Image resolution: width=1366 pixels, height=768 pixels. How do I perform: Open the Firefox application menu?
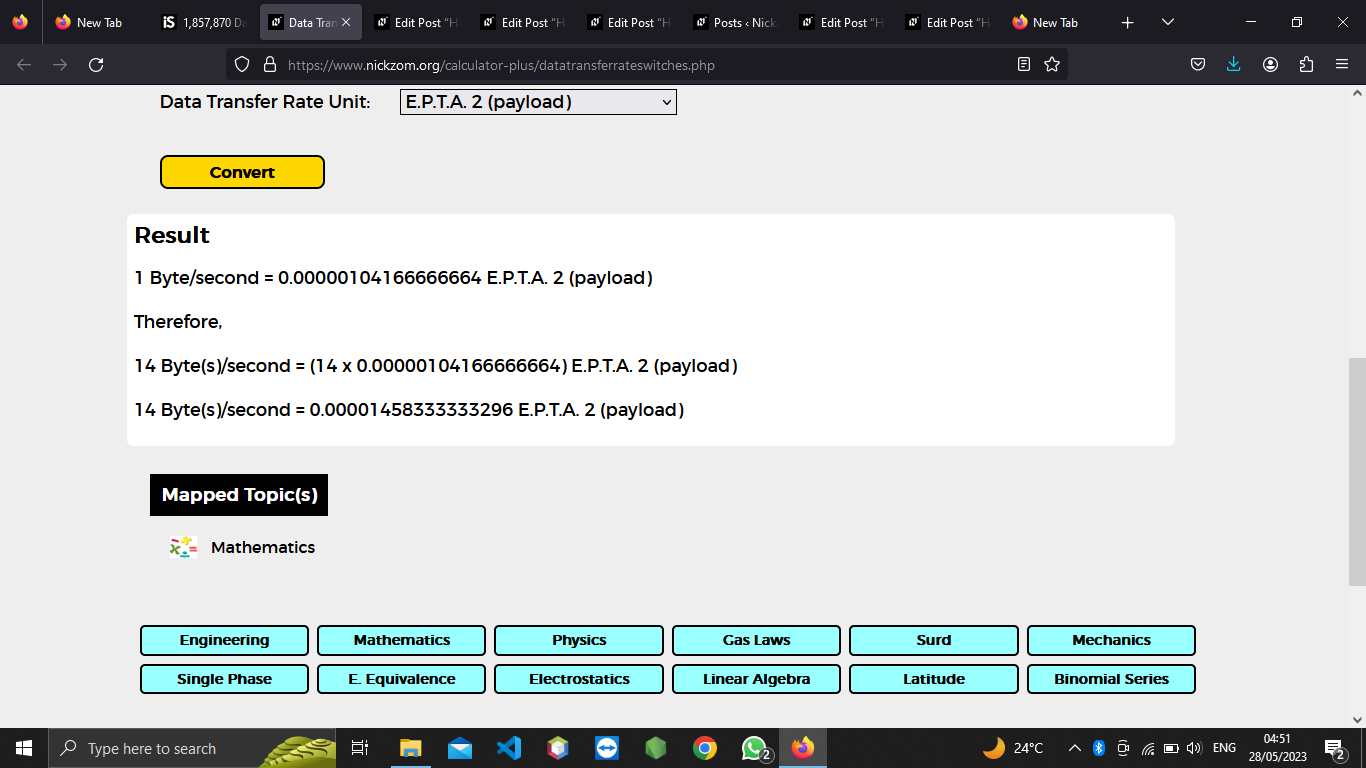coord(1342,65)
